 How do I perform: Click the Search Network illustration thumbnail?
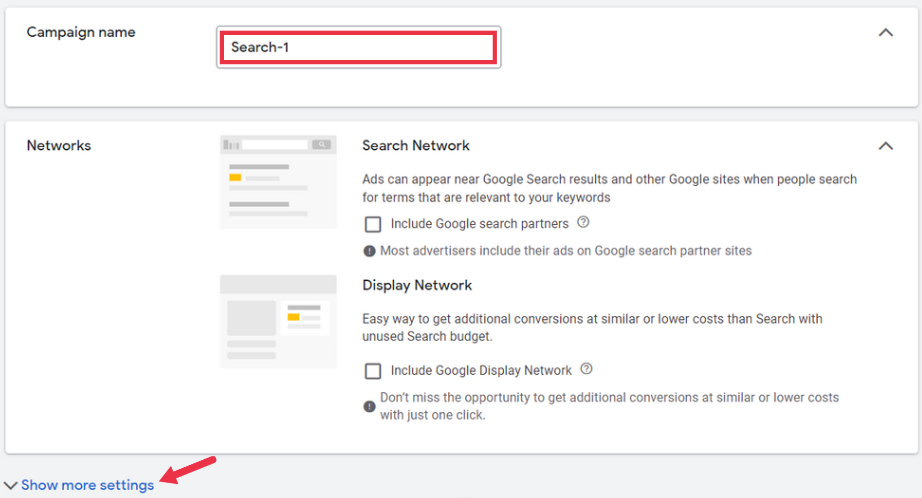pos(278,182)
